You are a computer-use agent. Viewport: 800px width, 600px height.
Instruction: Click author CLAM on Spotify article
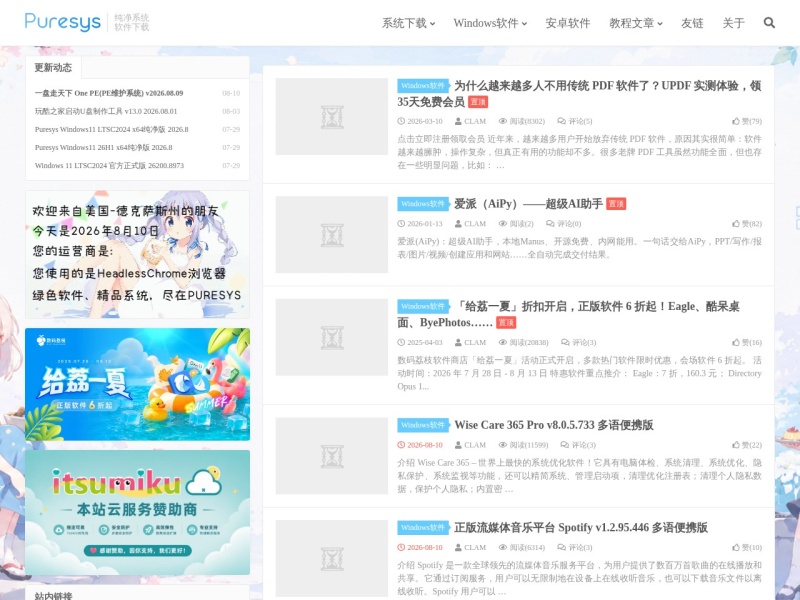pyautogui.click(x=470, y=548)
